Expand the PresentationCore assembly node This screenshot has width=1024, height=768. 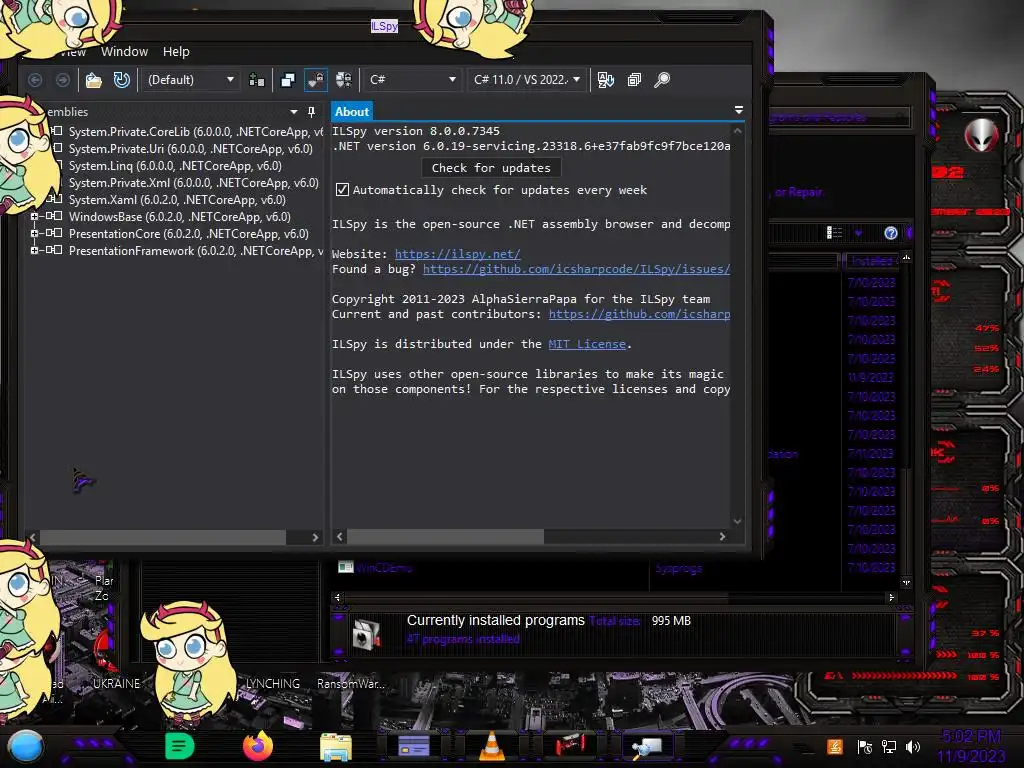click(x=34, y=233)
